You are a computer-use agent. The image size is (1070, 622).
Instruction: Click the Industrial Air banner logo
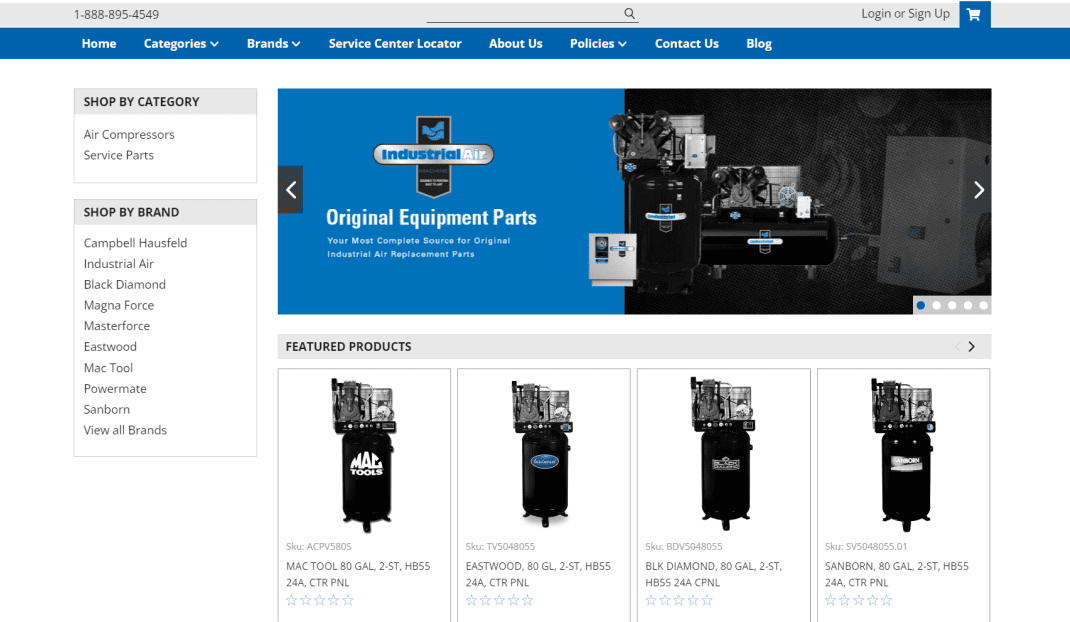click(433, 156)
